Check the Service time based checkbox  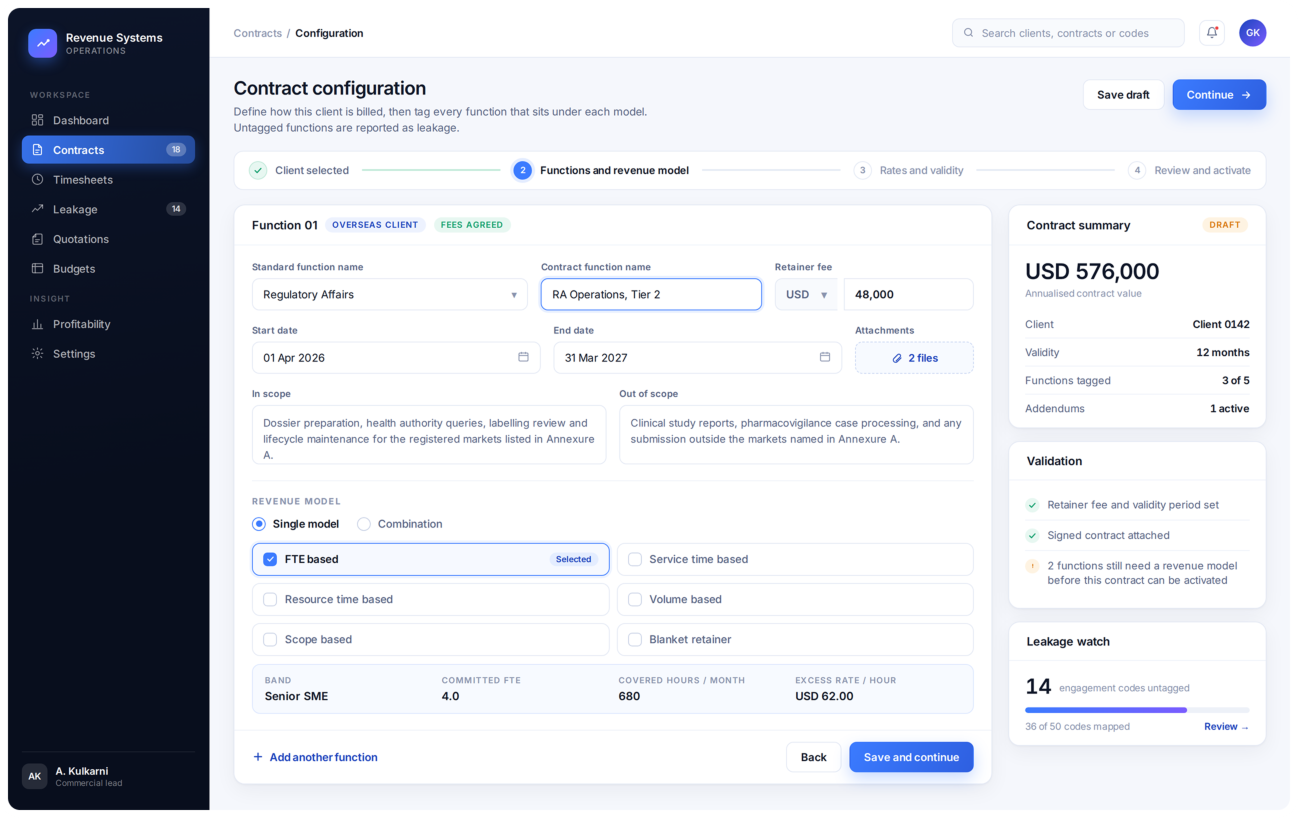coord(635,559)
